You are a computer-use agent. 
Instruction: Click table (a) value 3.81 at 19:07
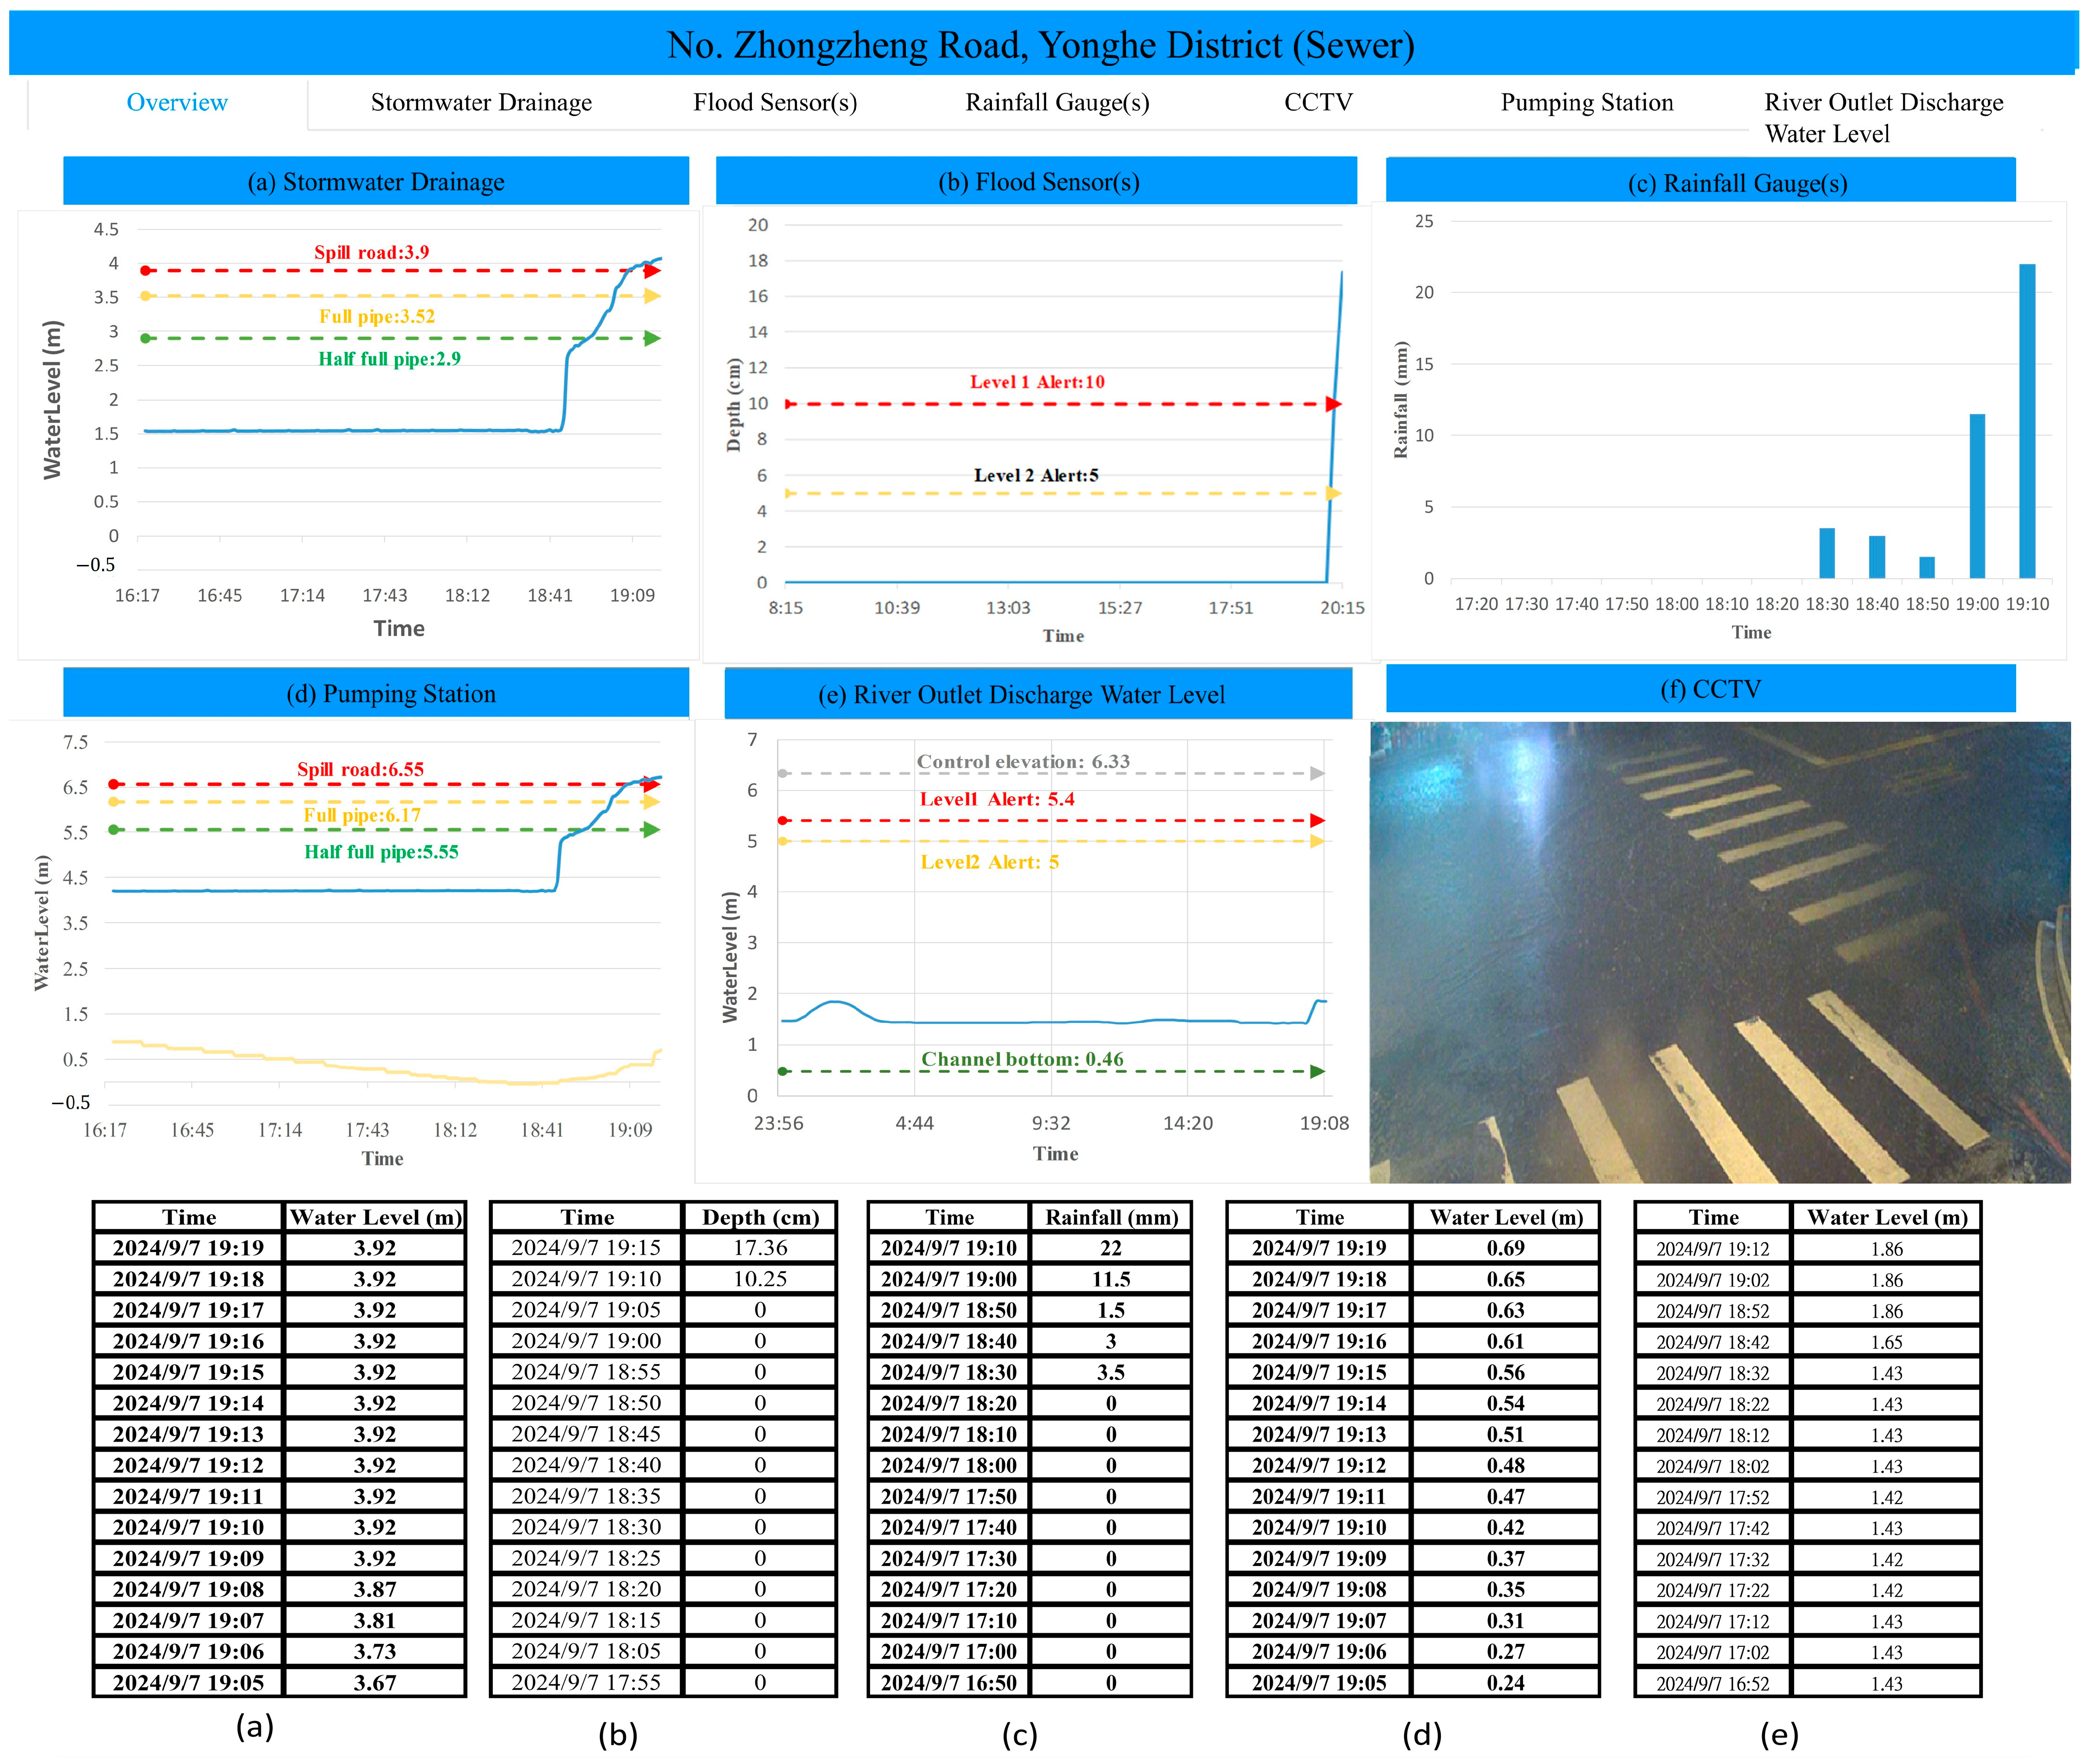[x=375, y=1620]
